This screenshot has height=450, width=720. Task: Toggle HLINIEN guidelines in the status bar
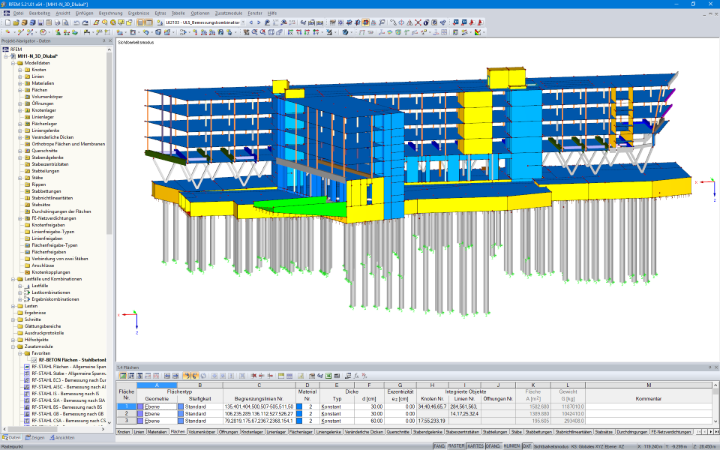click(x=512, y=446)
